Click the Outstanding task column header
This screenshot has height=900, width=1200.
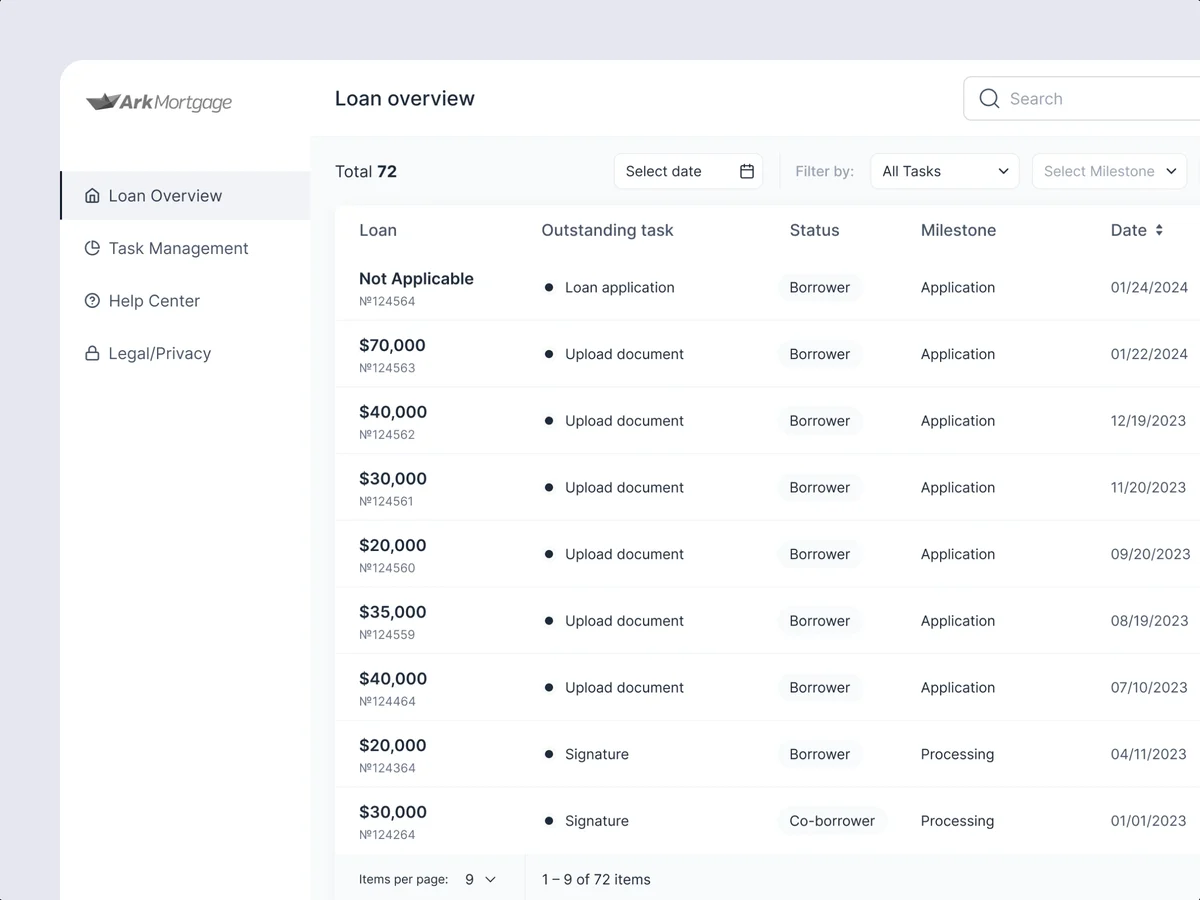607,230
